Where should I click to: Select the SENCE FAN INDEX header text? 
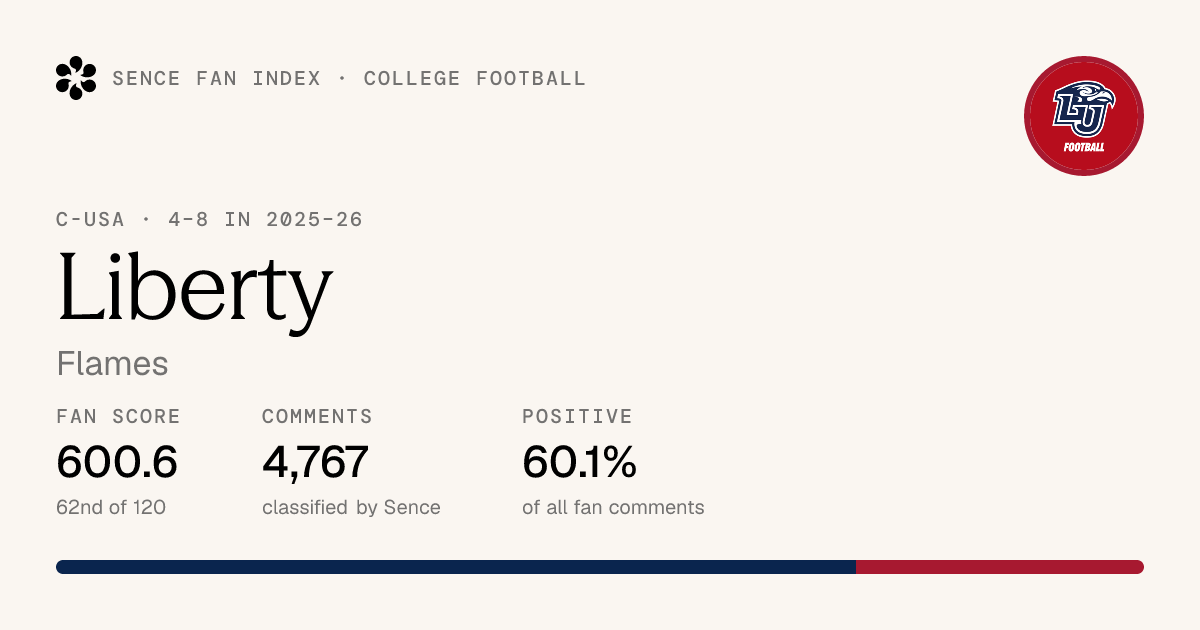[x=217, y=79]
